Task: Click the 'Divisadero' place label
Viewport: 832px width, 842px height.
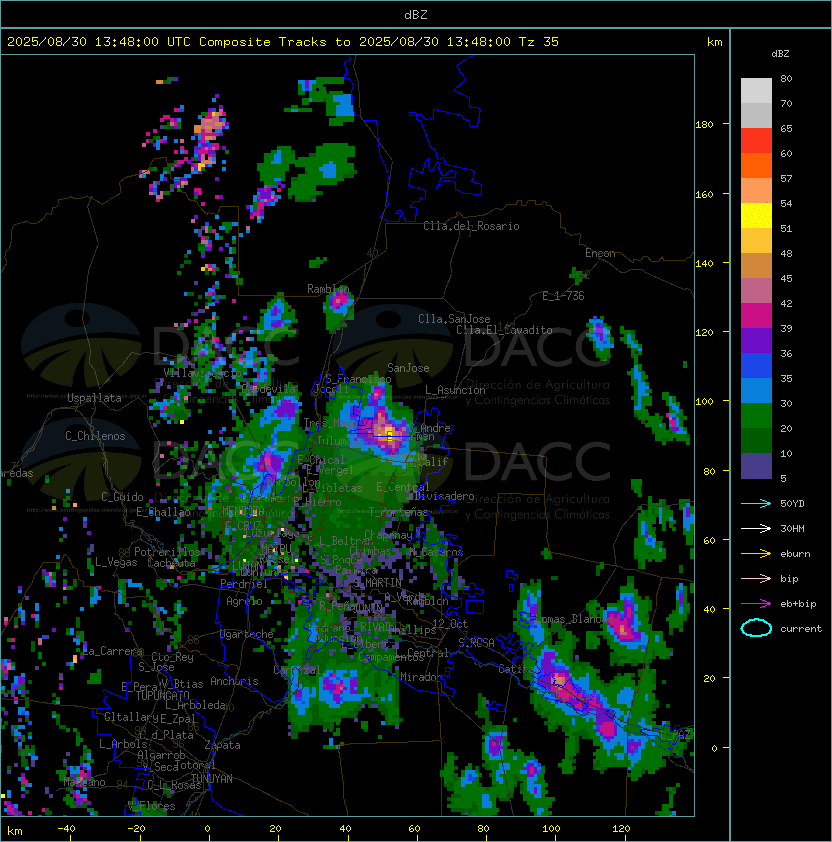Action: click(444, 496)
